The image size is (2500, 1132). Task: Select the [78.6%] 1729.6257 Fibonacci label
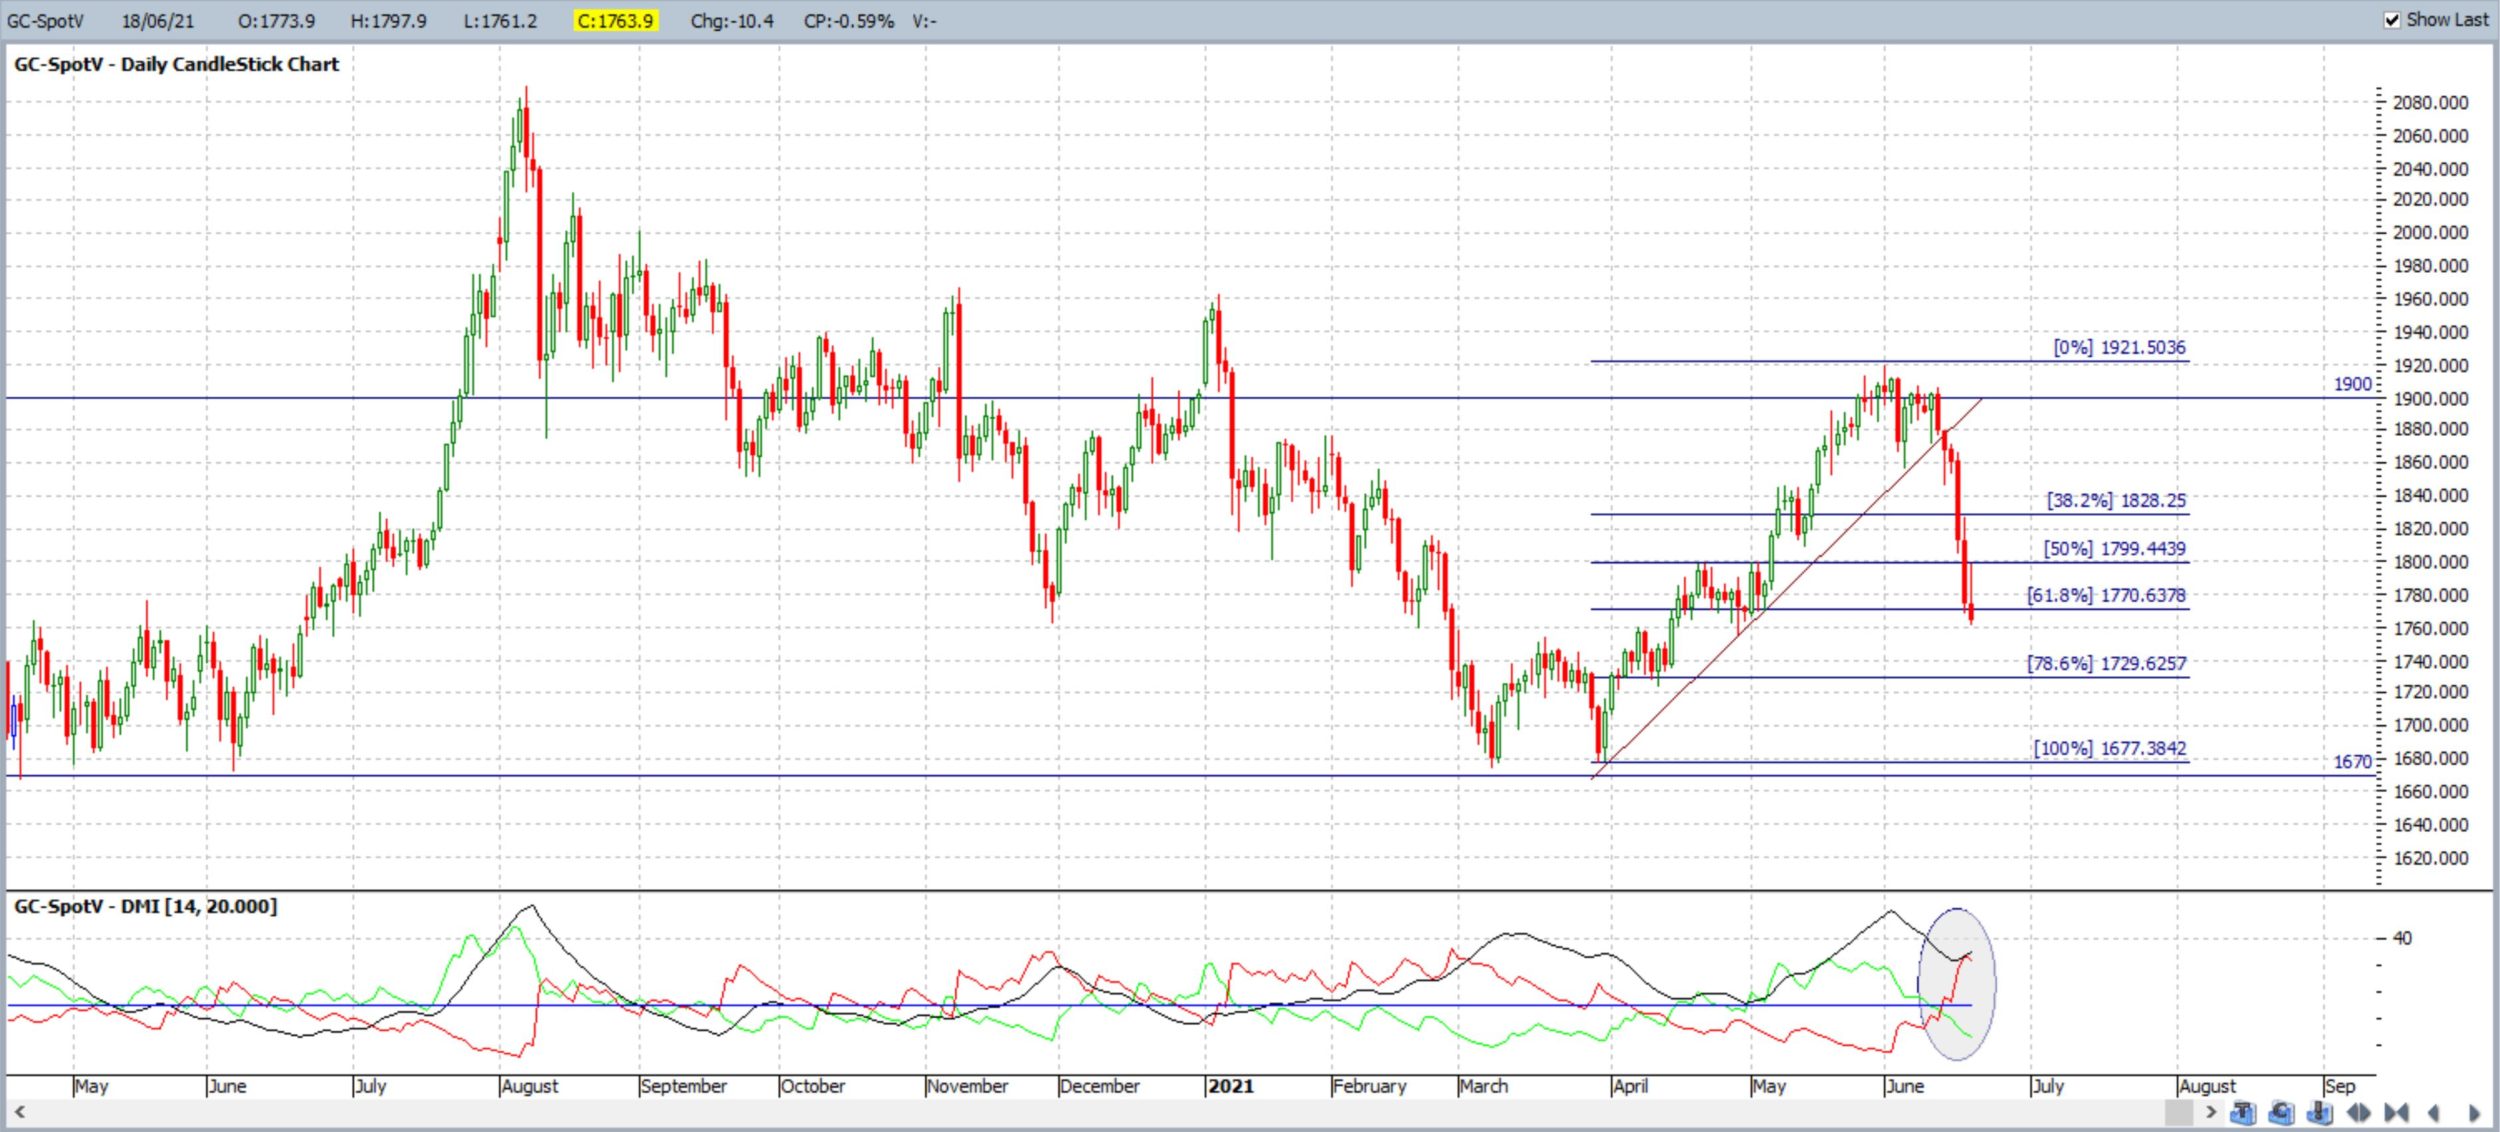tap(2106, 663)
